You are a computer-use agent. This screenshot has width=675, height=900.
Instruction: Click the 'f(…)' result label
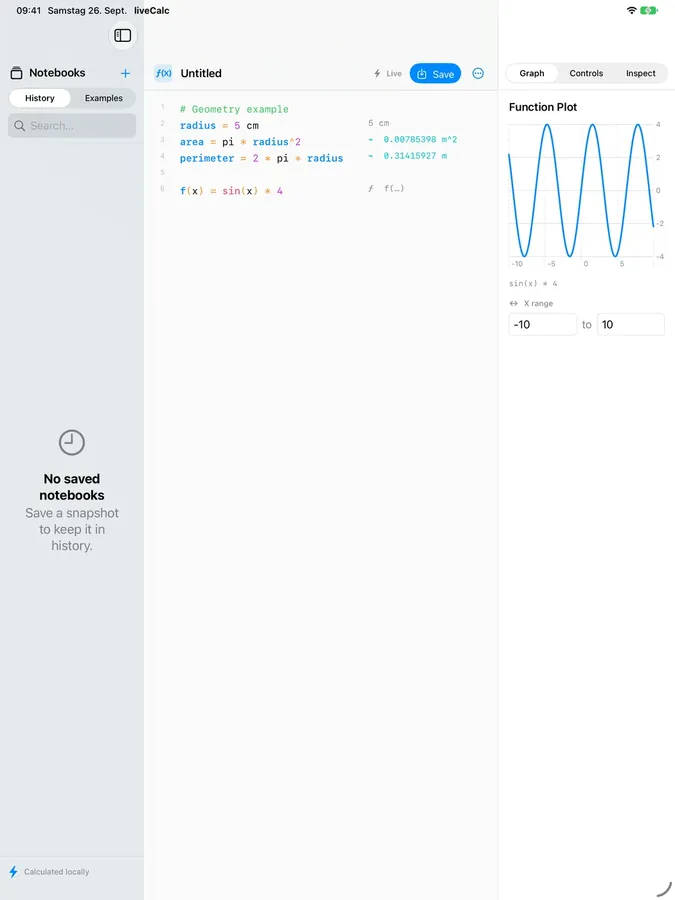coord(394,188)
